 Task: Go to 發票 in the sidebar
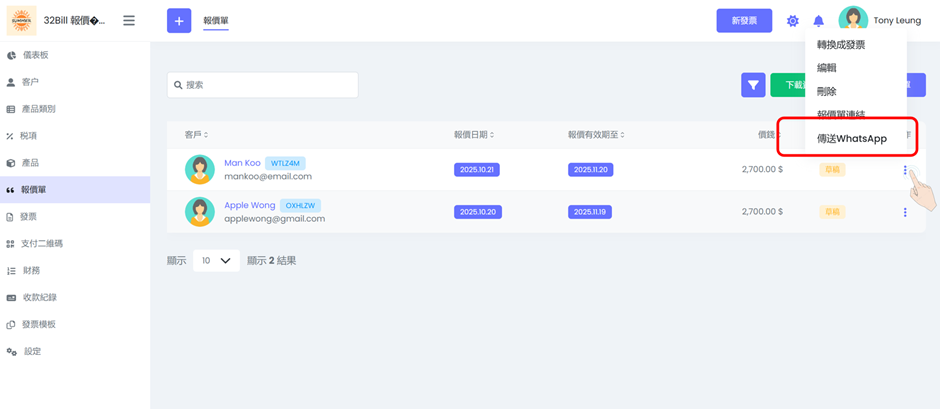pos(29,216)
